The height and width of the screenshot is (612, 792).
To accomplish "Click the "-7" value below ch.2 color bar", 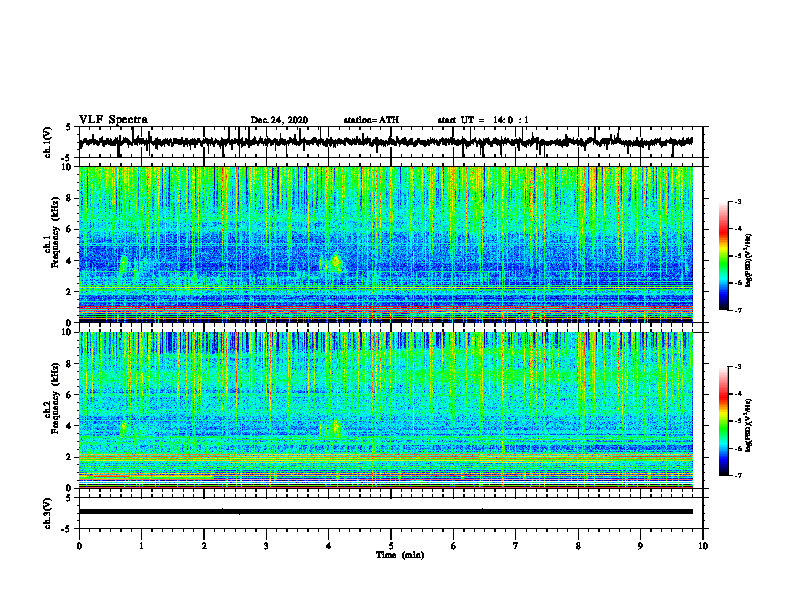I will coord(737,476).
